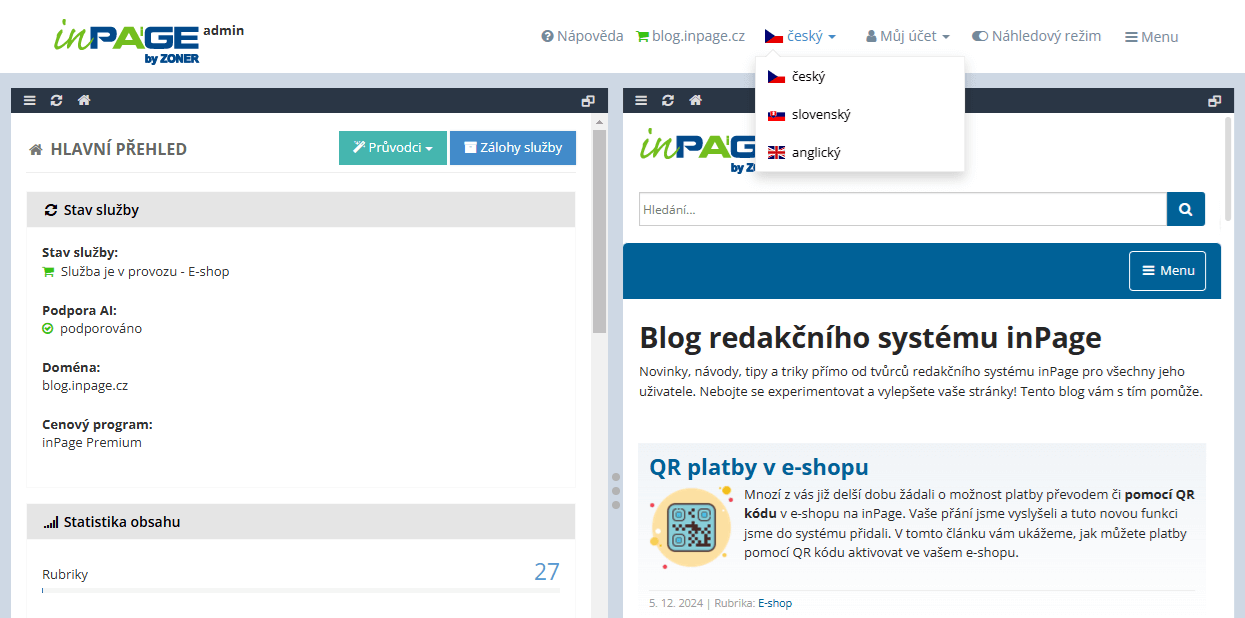
Task: Pop out the right panel window icon
Action: 1214,101
